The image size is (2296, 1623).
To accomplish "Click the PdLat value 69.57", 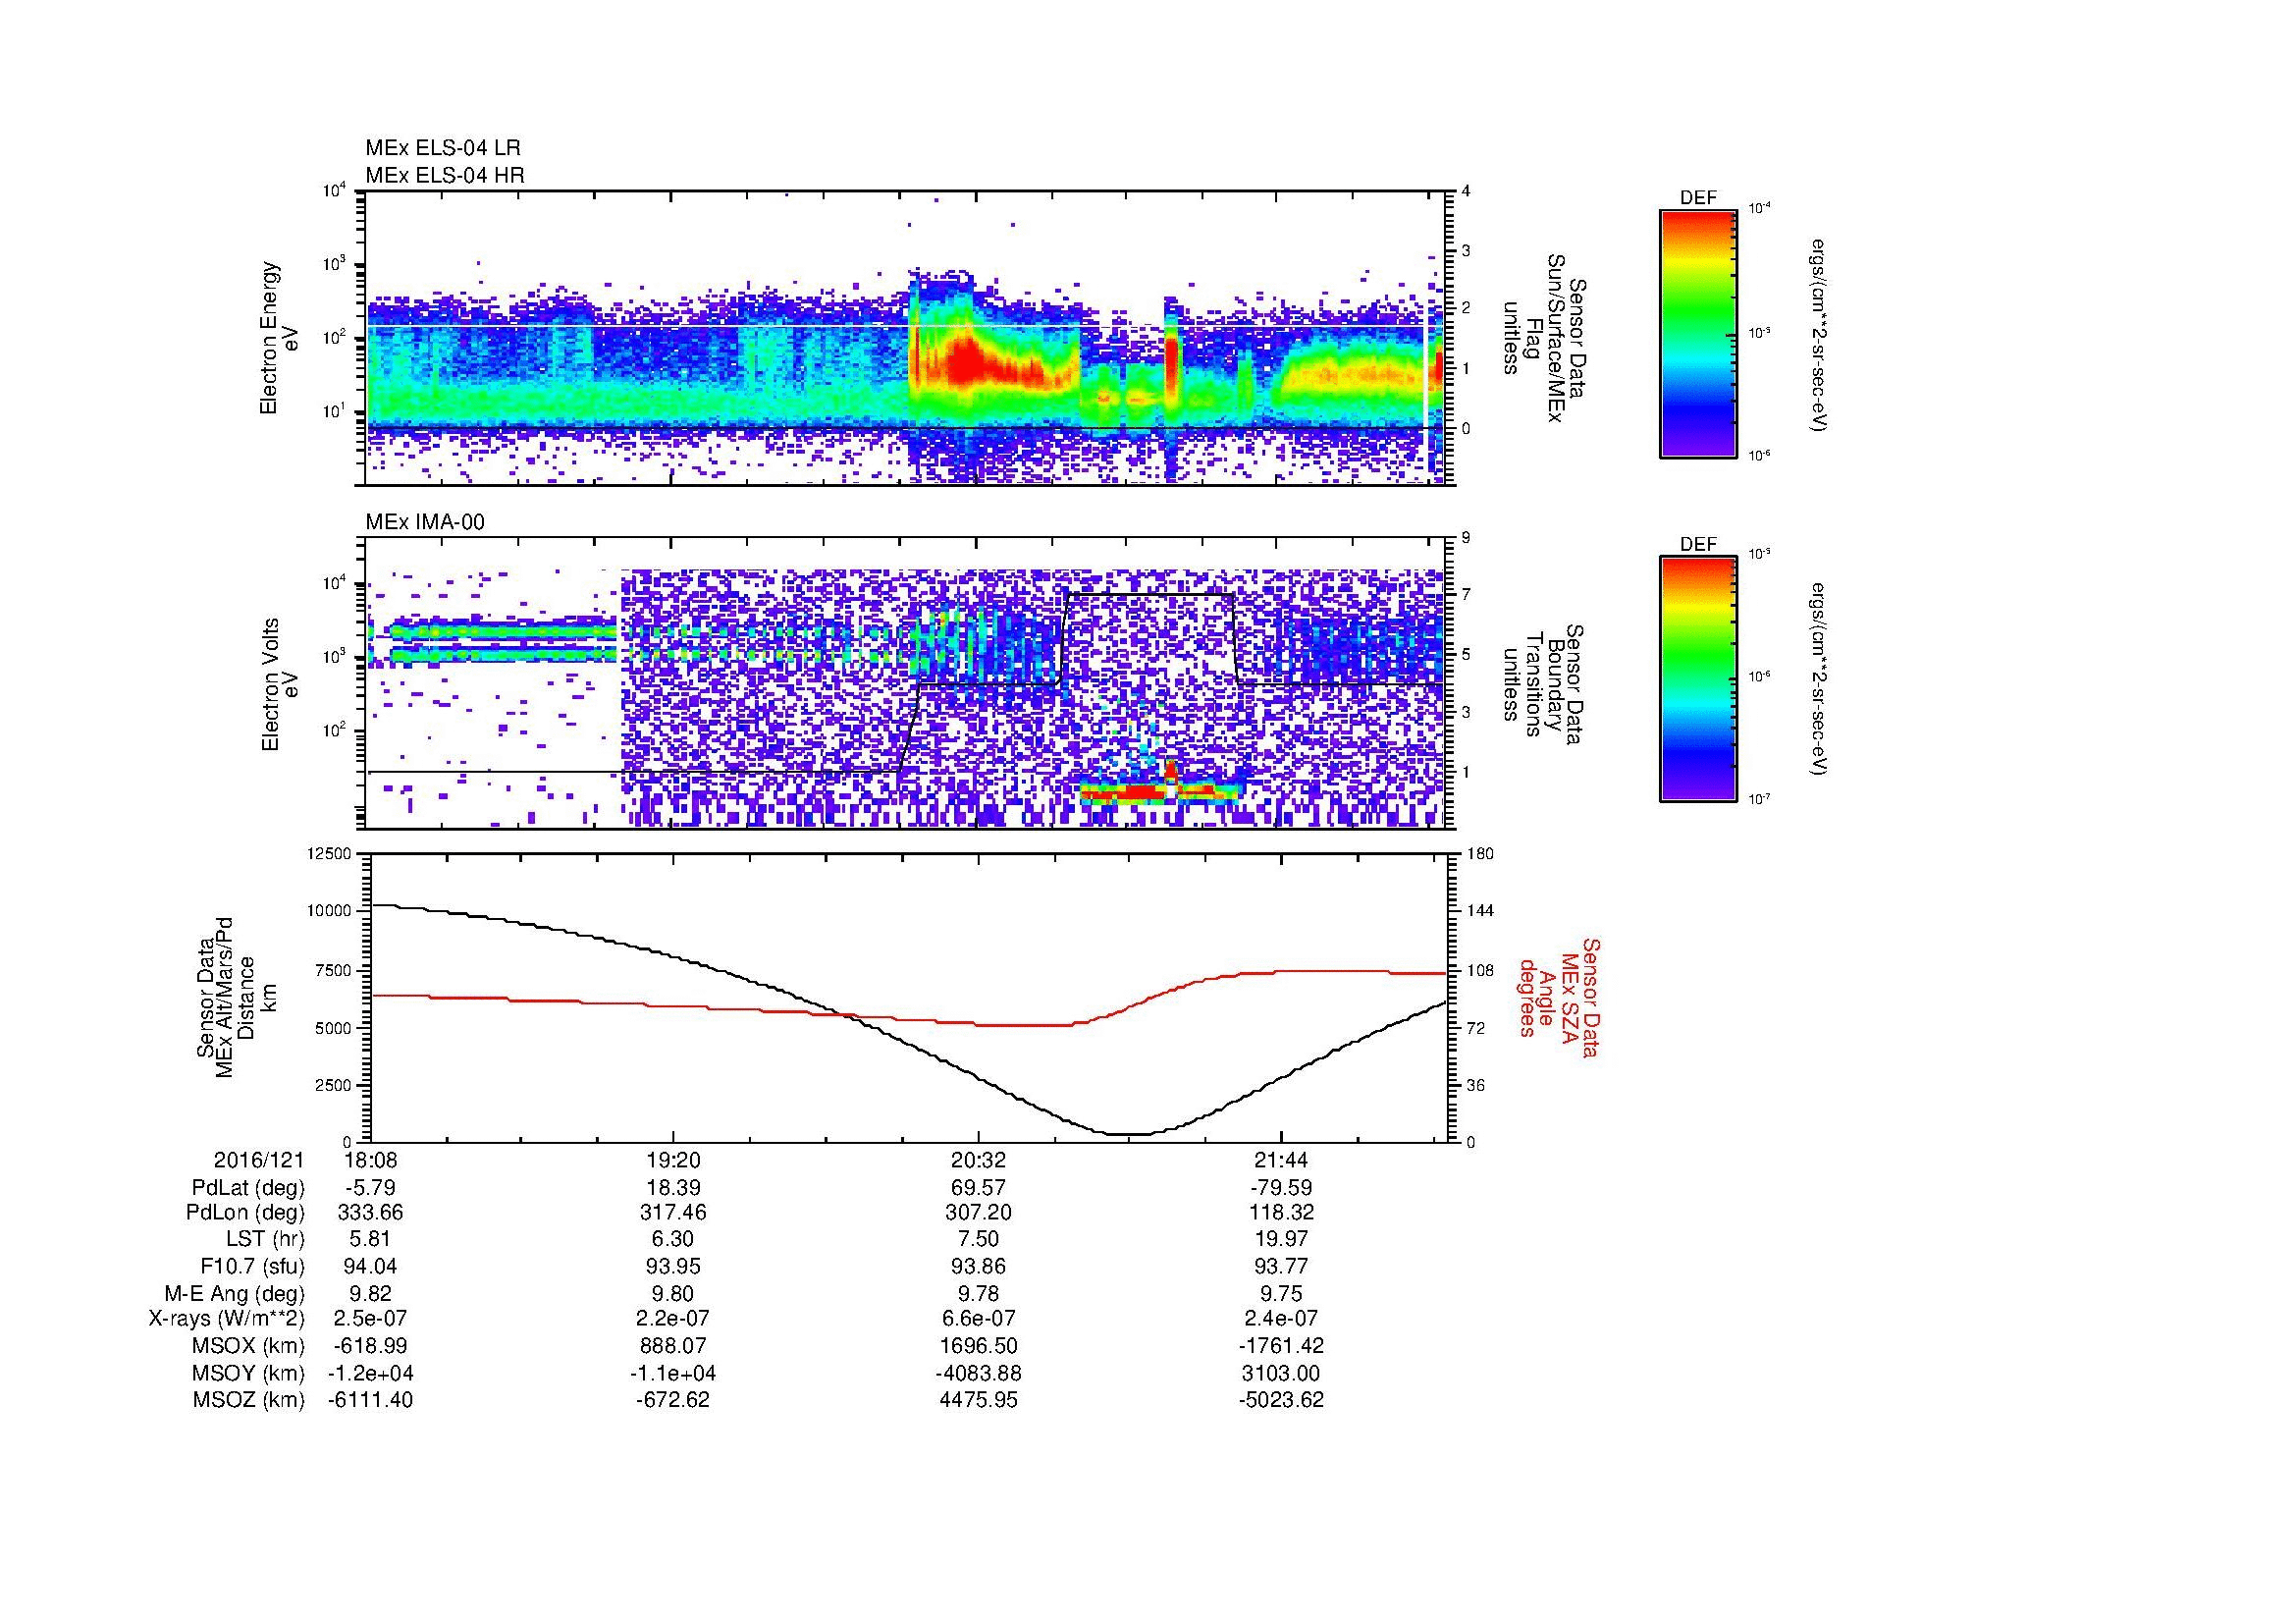I will point(979,1188).
